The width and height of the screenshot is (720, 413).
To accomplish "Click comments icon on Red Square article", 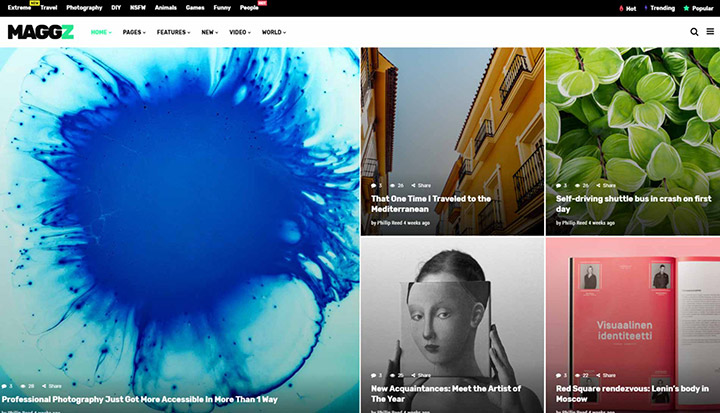I will coord(561,375).
